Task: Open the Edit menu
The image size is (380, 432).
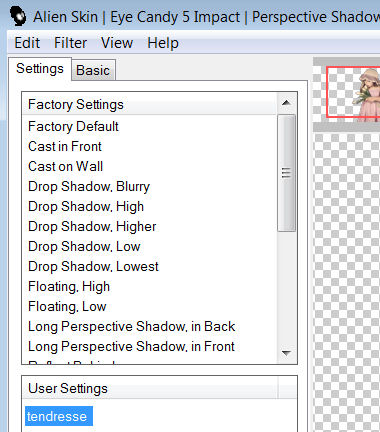Action: 27,43
